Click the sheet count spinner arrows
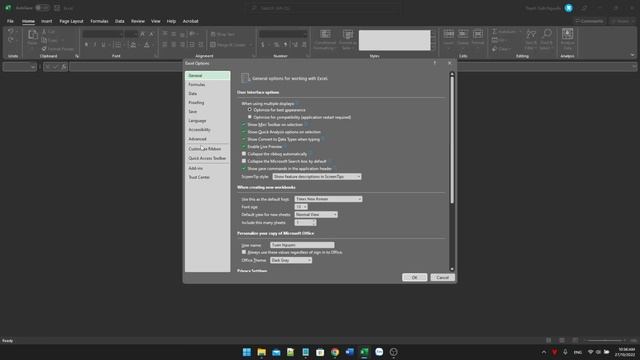This screenshot has height=360, width=640. click(x=314, y=222)
